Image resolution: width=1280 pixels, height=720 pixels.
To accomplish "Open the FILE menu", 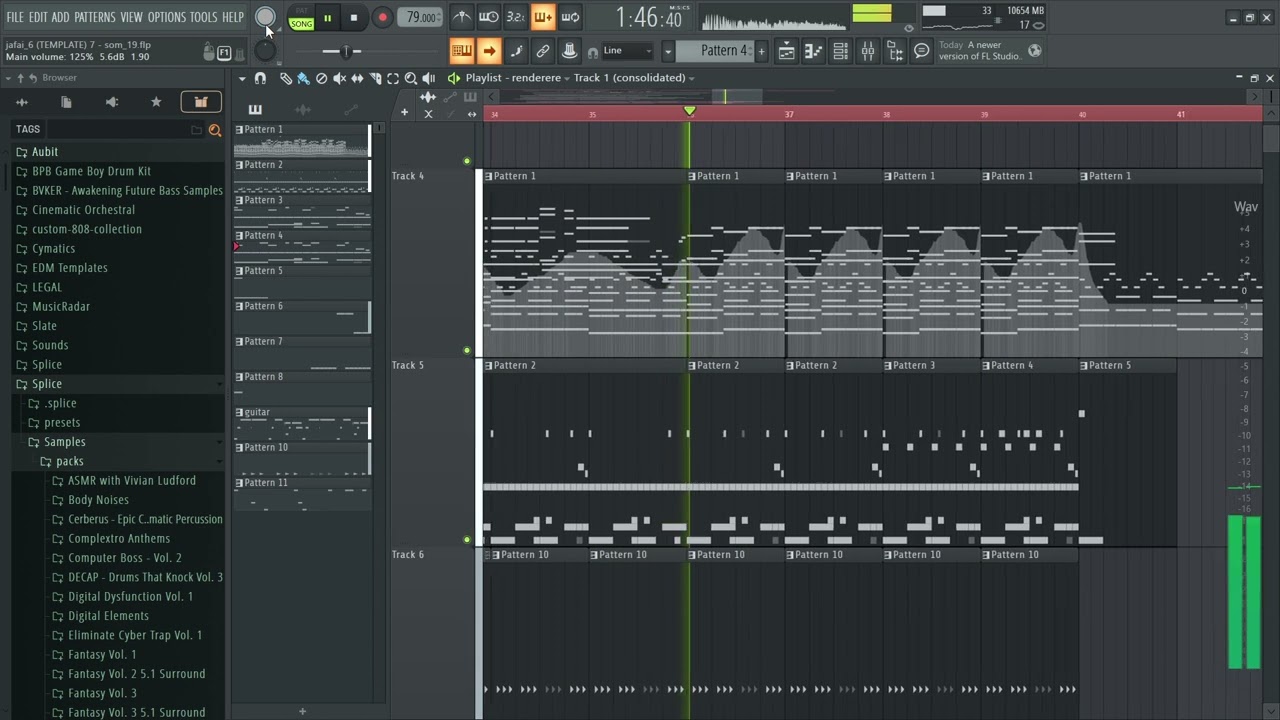I will pos(15,17).
